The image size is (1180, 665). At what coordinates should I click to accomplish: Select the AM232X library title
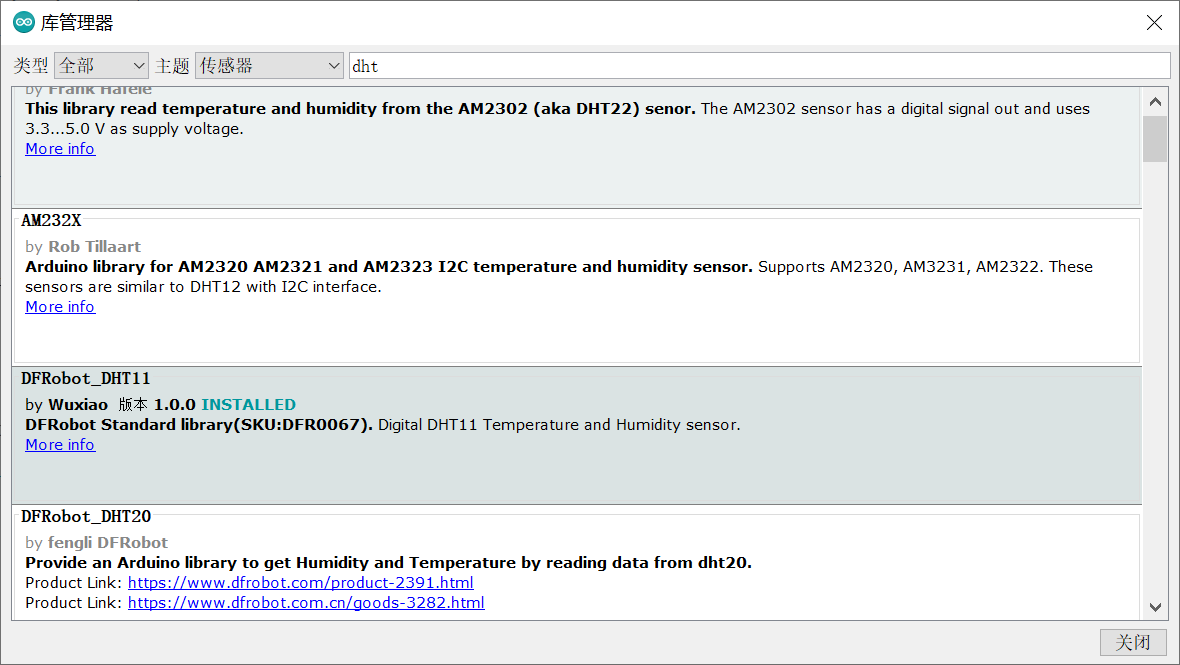[x=51, y=220]
